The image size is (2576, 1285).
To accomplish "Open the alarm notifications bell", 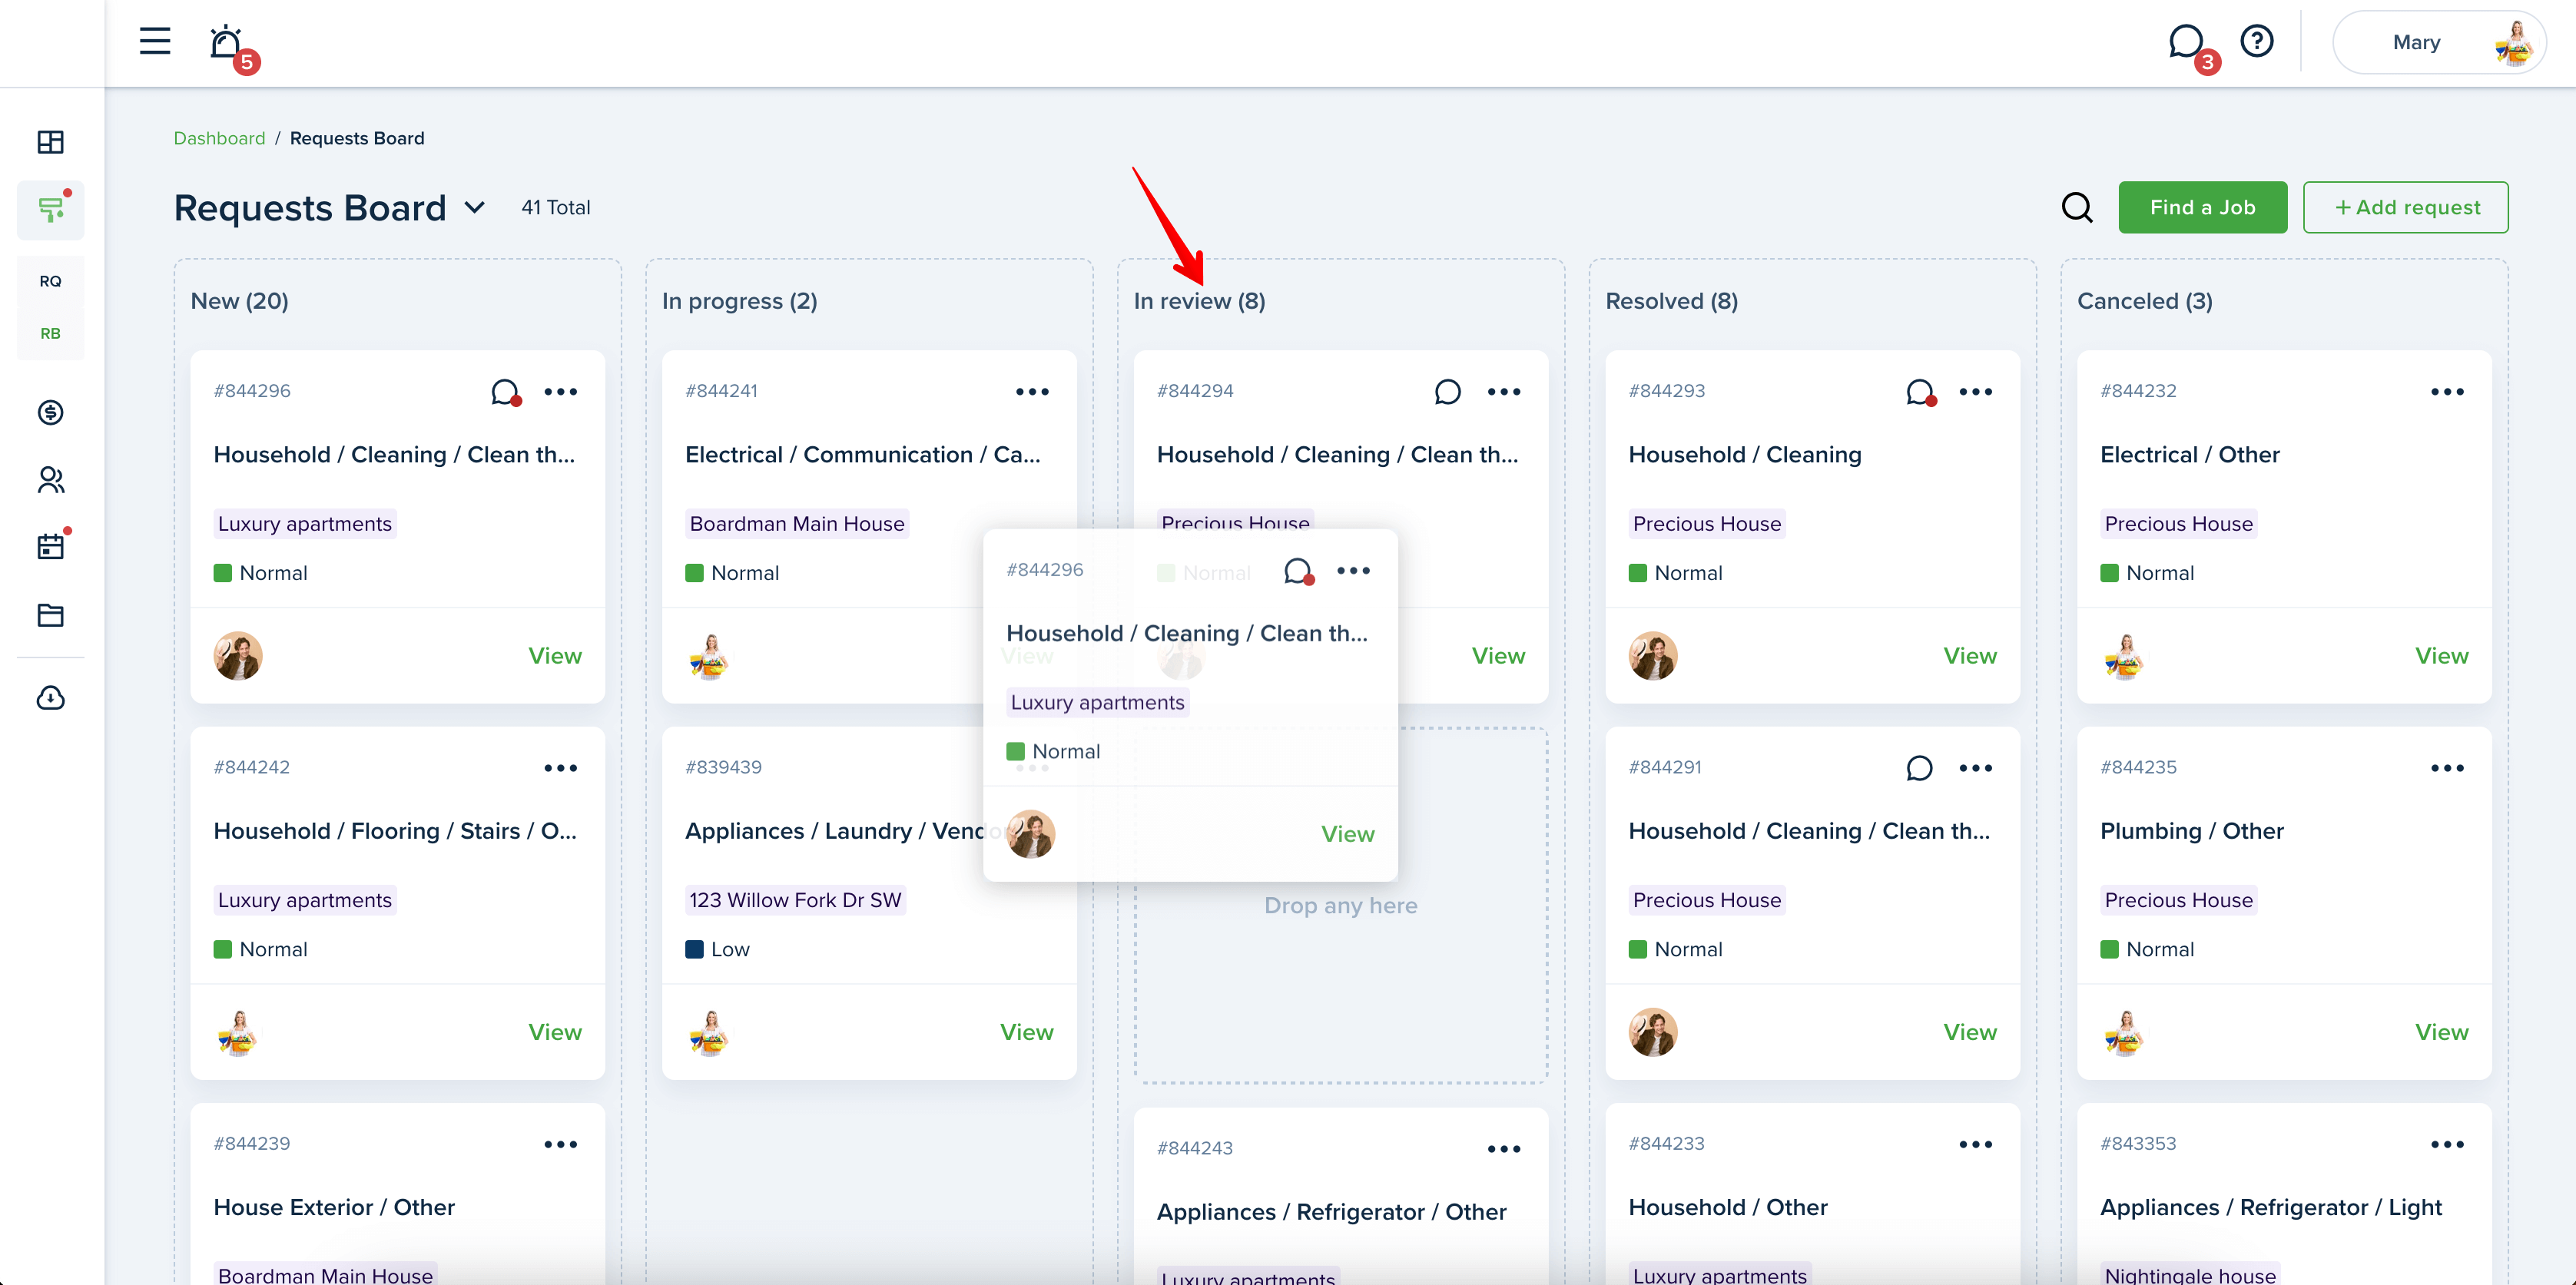I will click(x=226, y=42).
